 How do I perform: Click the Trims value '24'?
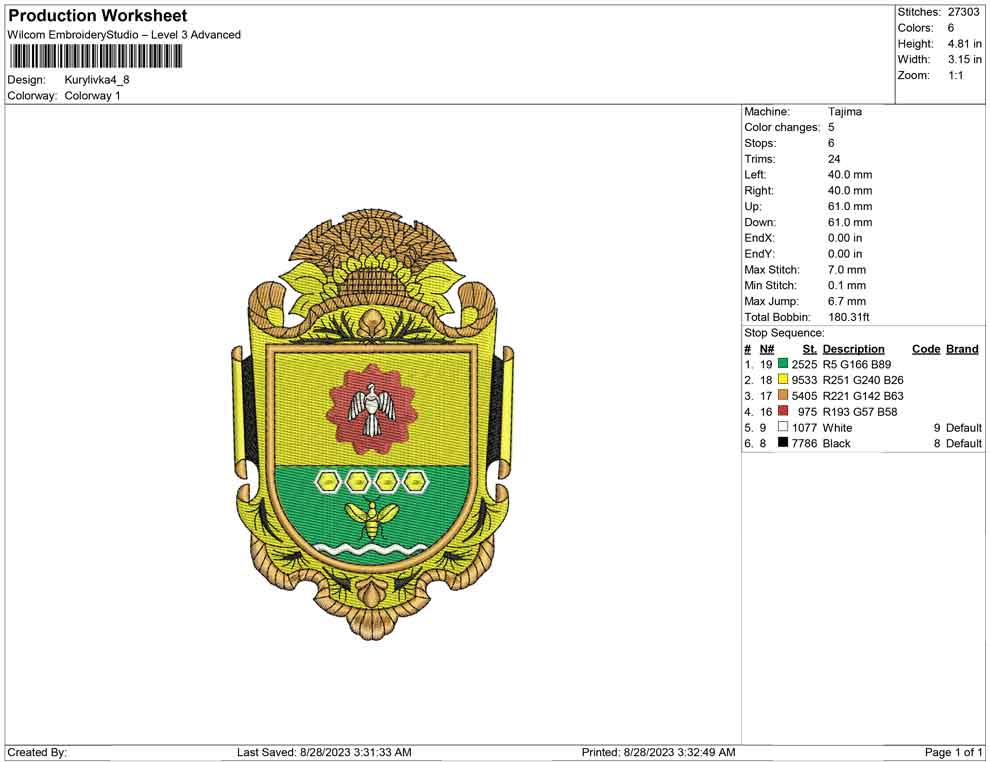coord(834,159)
